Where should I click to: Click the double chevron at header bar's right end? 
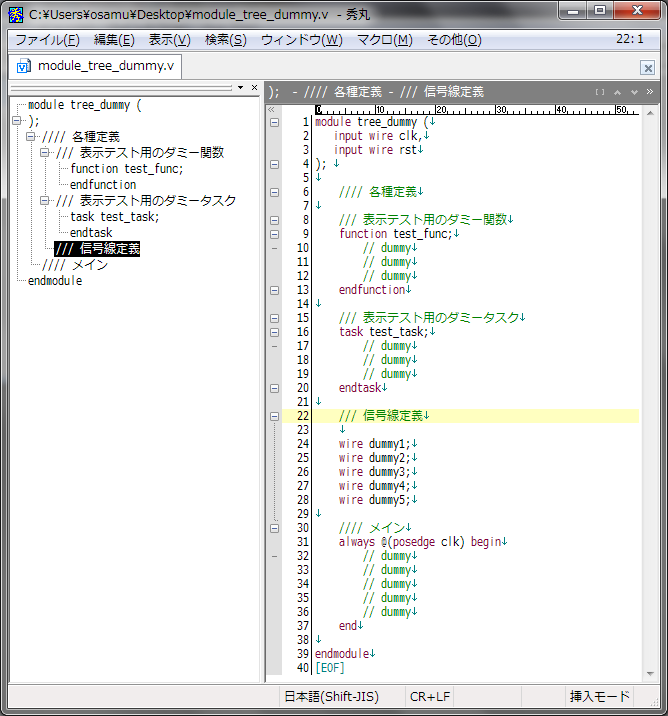(650, 92)
